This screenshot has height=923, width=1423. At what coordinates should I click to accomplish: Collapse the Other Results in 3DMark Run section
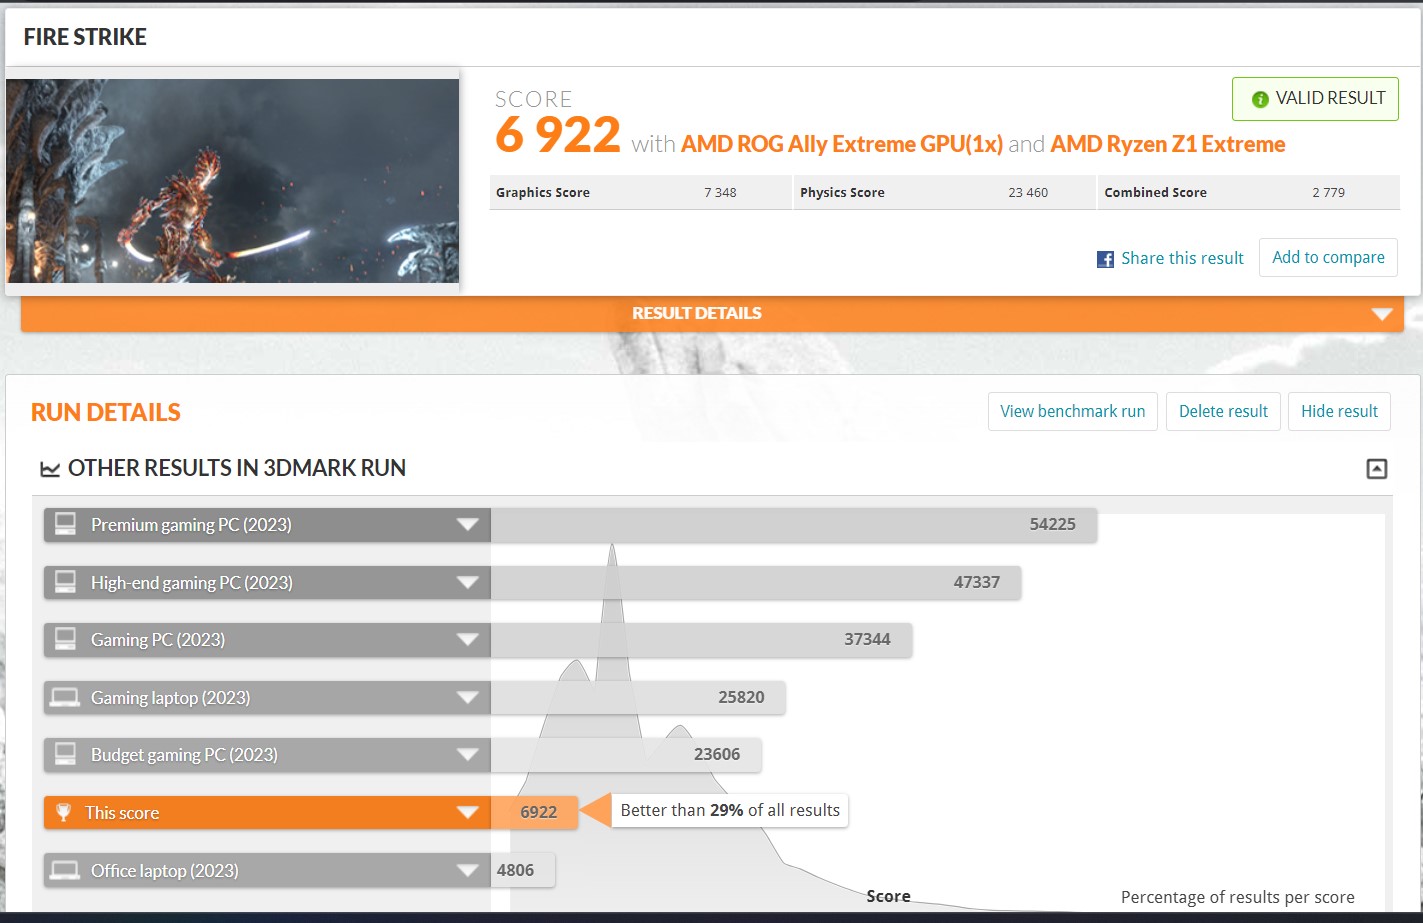(1377, 469)
